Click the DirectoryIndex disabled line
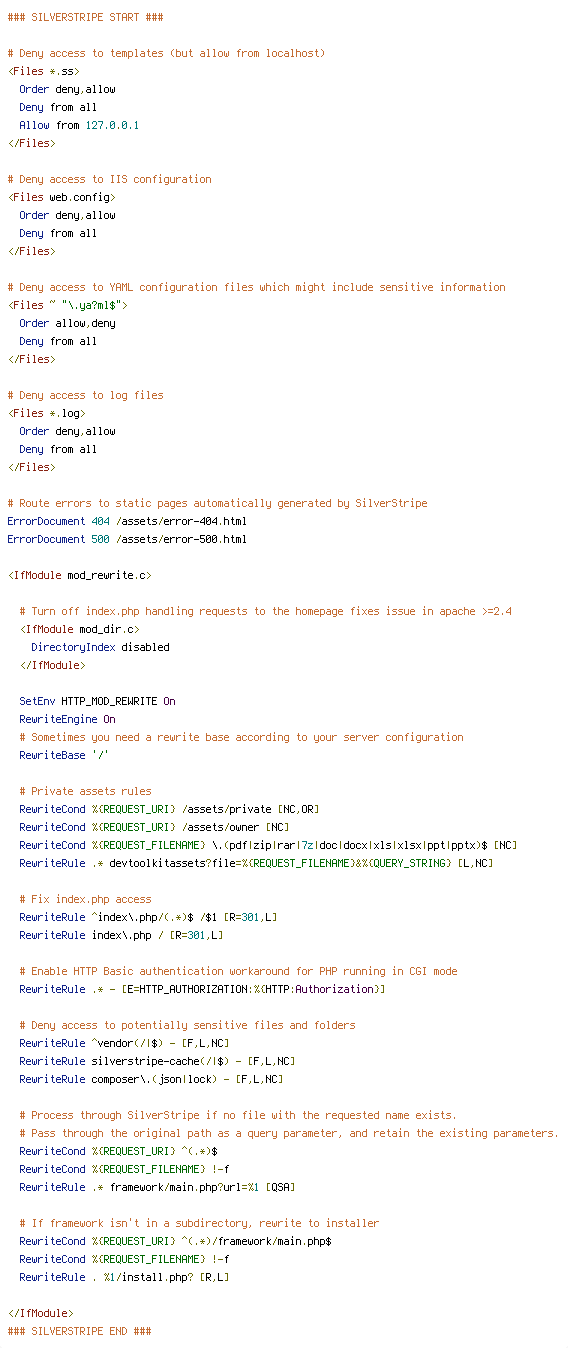 [x=100, y=647]
